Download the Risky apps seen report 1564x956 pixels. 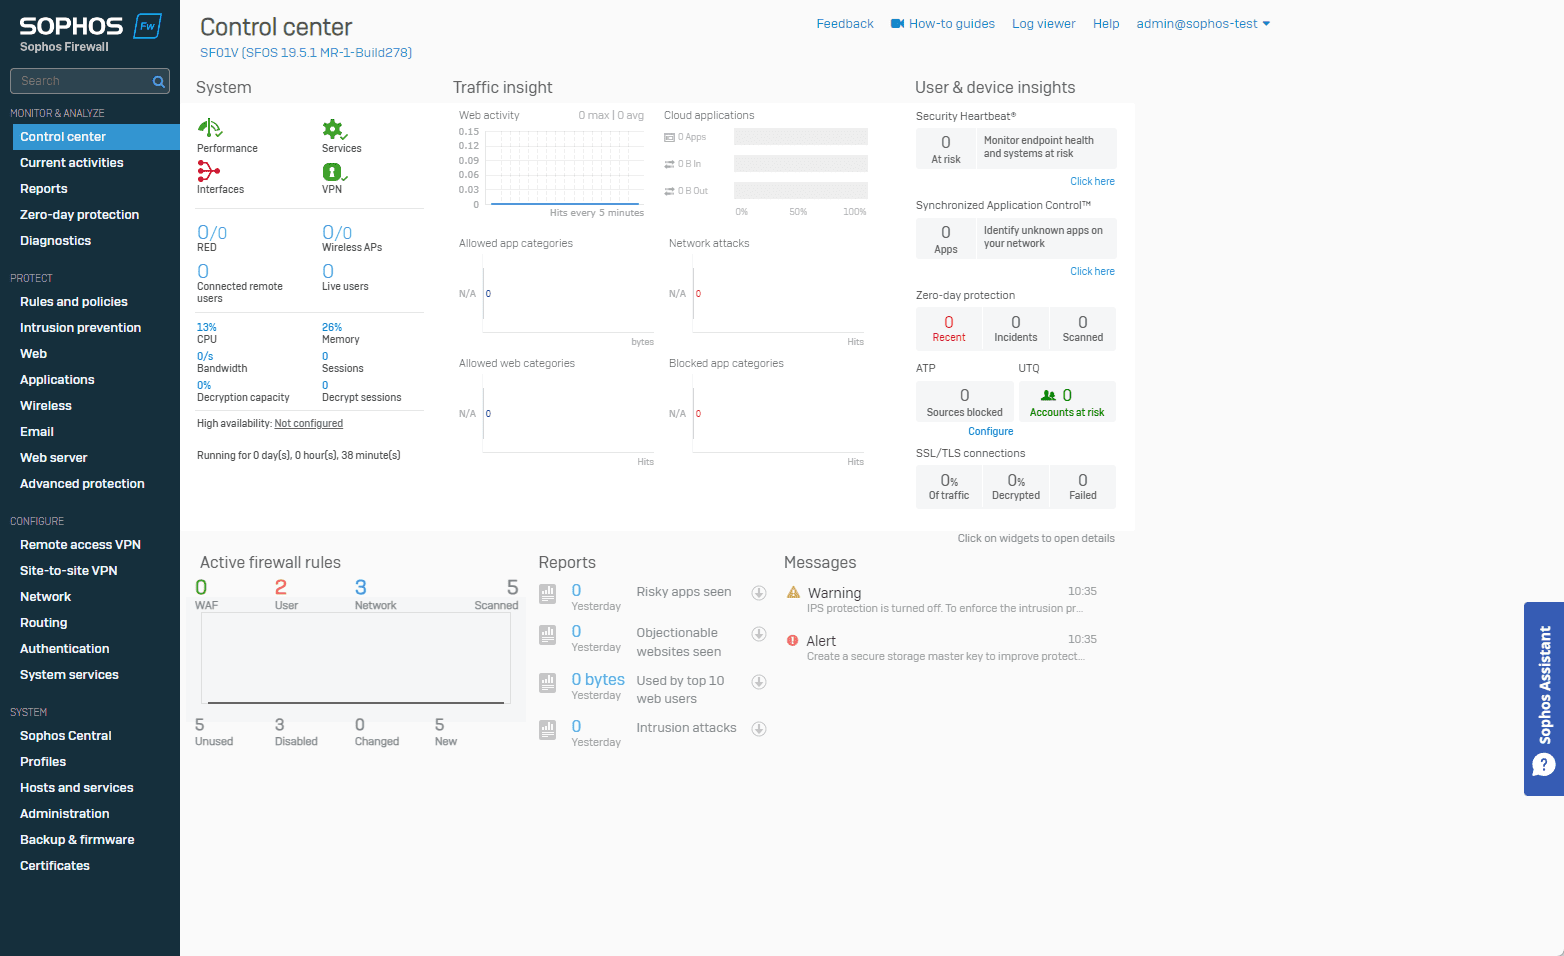(759, 593)
